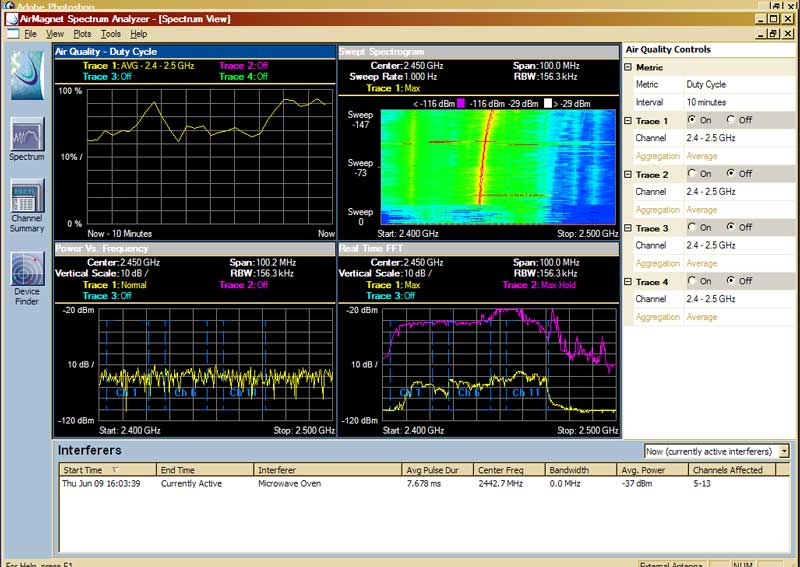
Task: Click Trace 2 Channel 2.4 - 2.5 GHz value
Action: (739, 191)
